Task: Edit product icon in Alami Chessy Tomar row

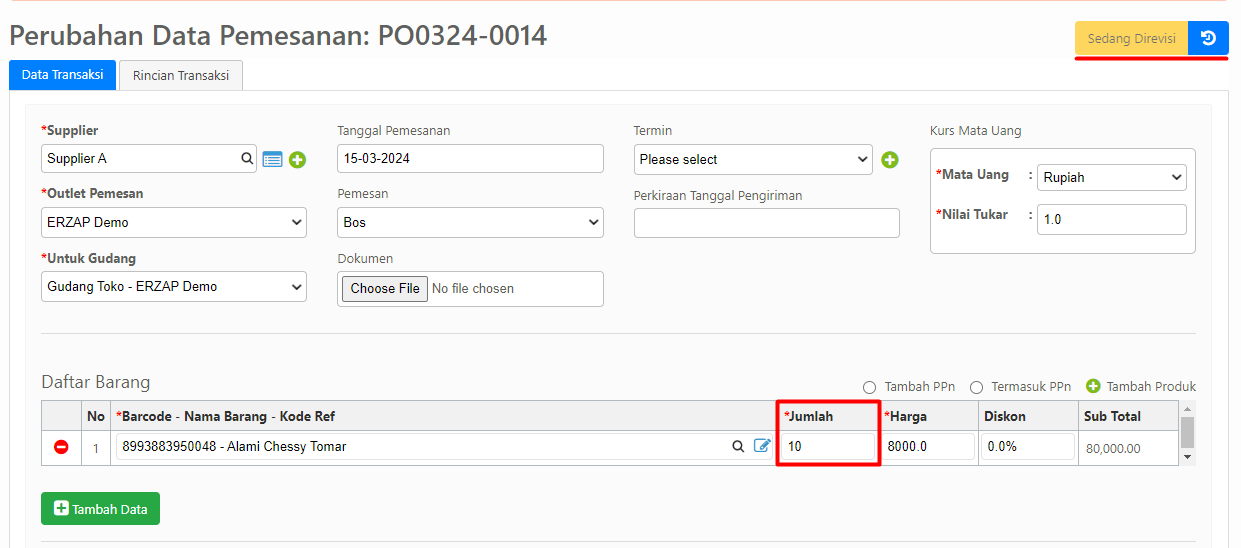Action: (x=762, y=446)
